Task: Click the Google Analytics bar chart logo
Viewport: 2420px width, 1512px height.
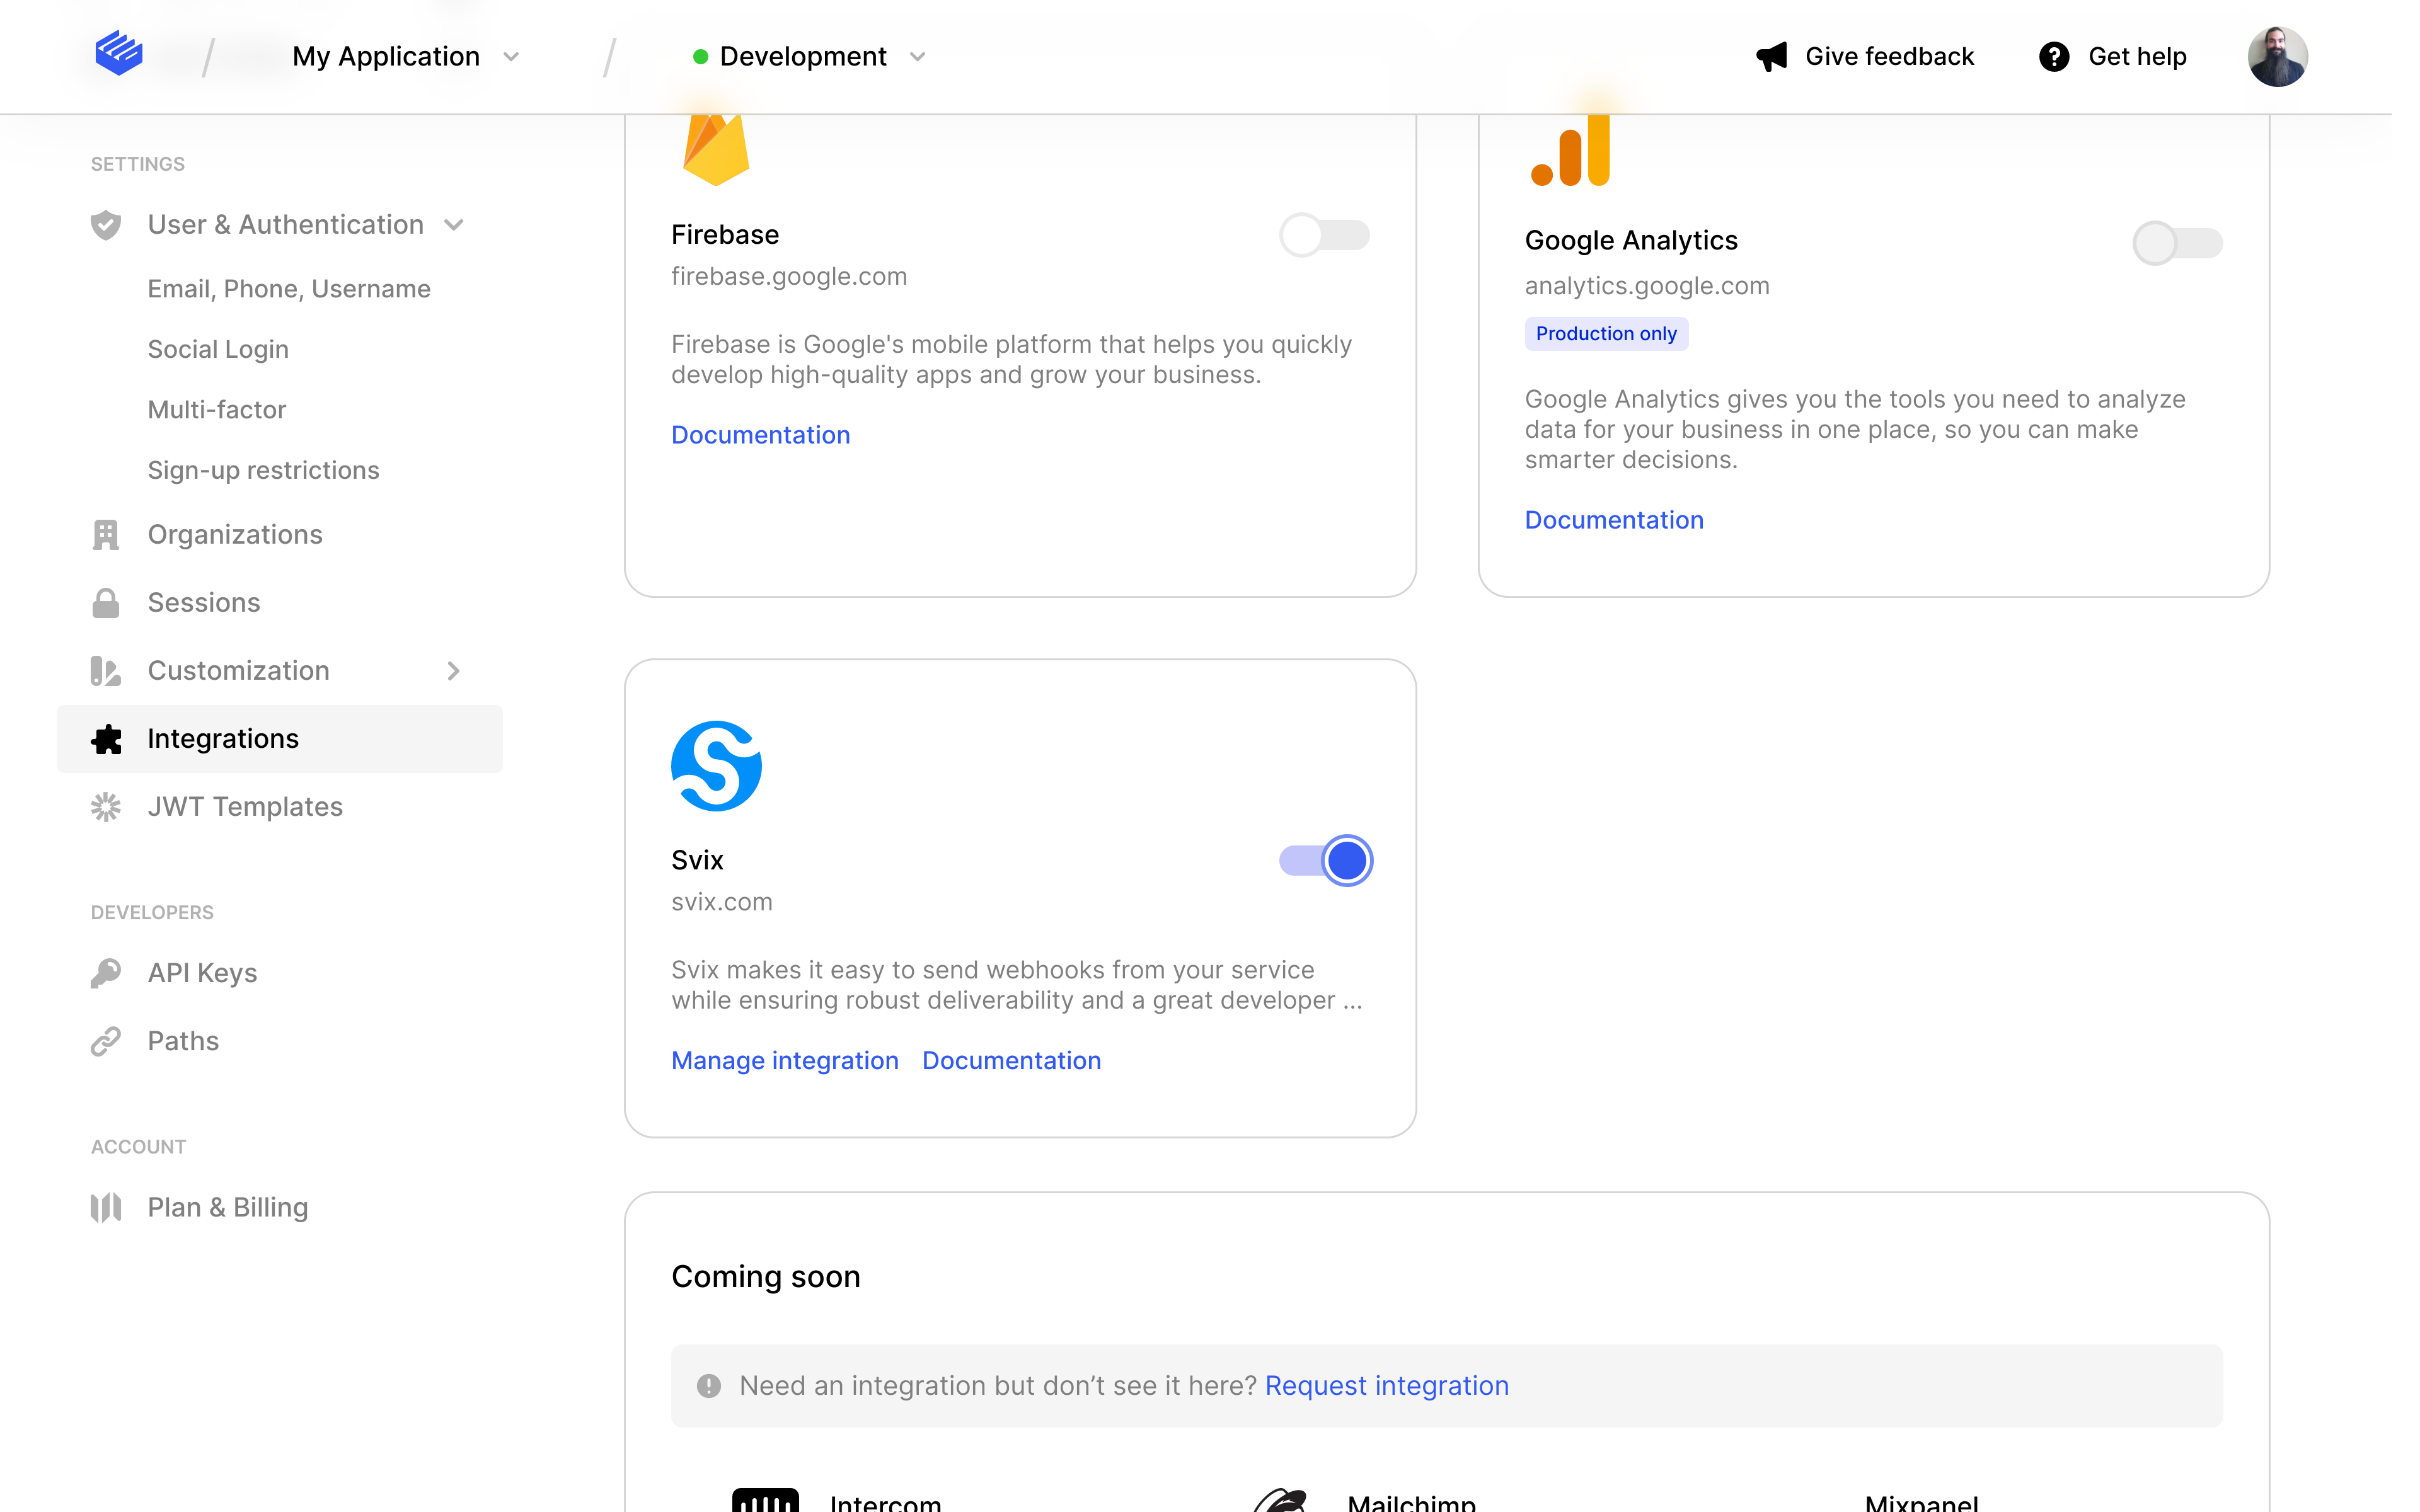Action: [x=1570, y=150]
